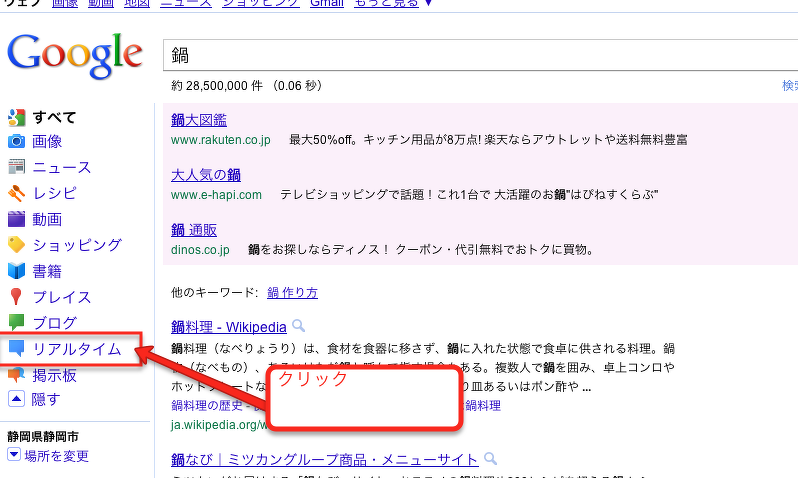
Task: Select ブログ filter in sidebar
Action: [x=54, y=323]
